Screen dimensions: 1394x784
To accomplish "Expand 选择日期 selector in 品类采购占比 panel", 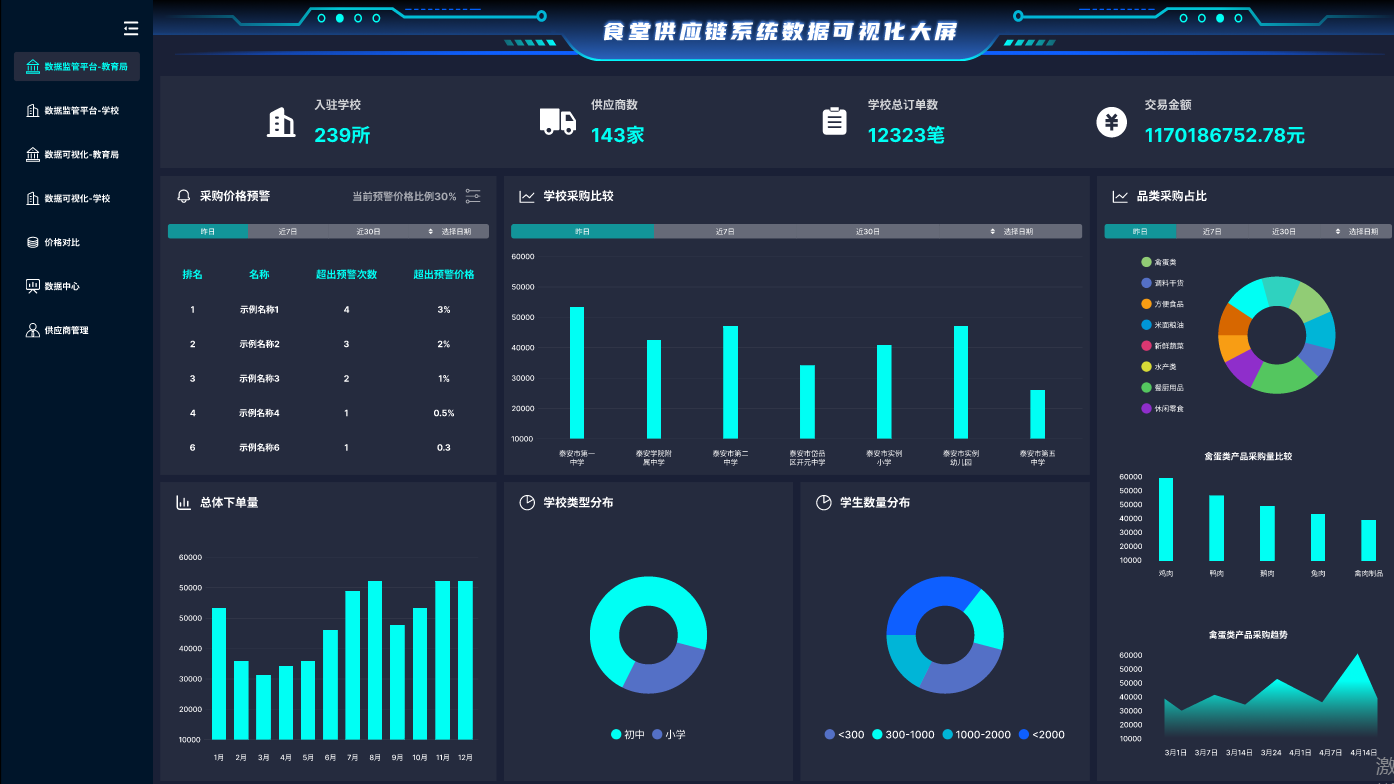I will 1357,231.
